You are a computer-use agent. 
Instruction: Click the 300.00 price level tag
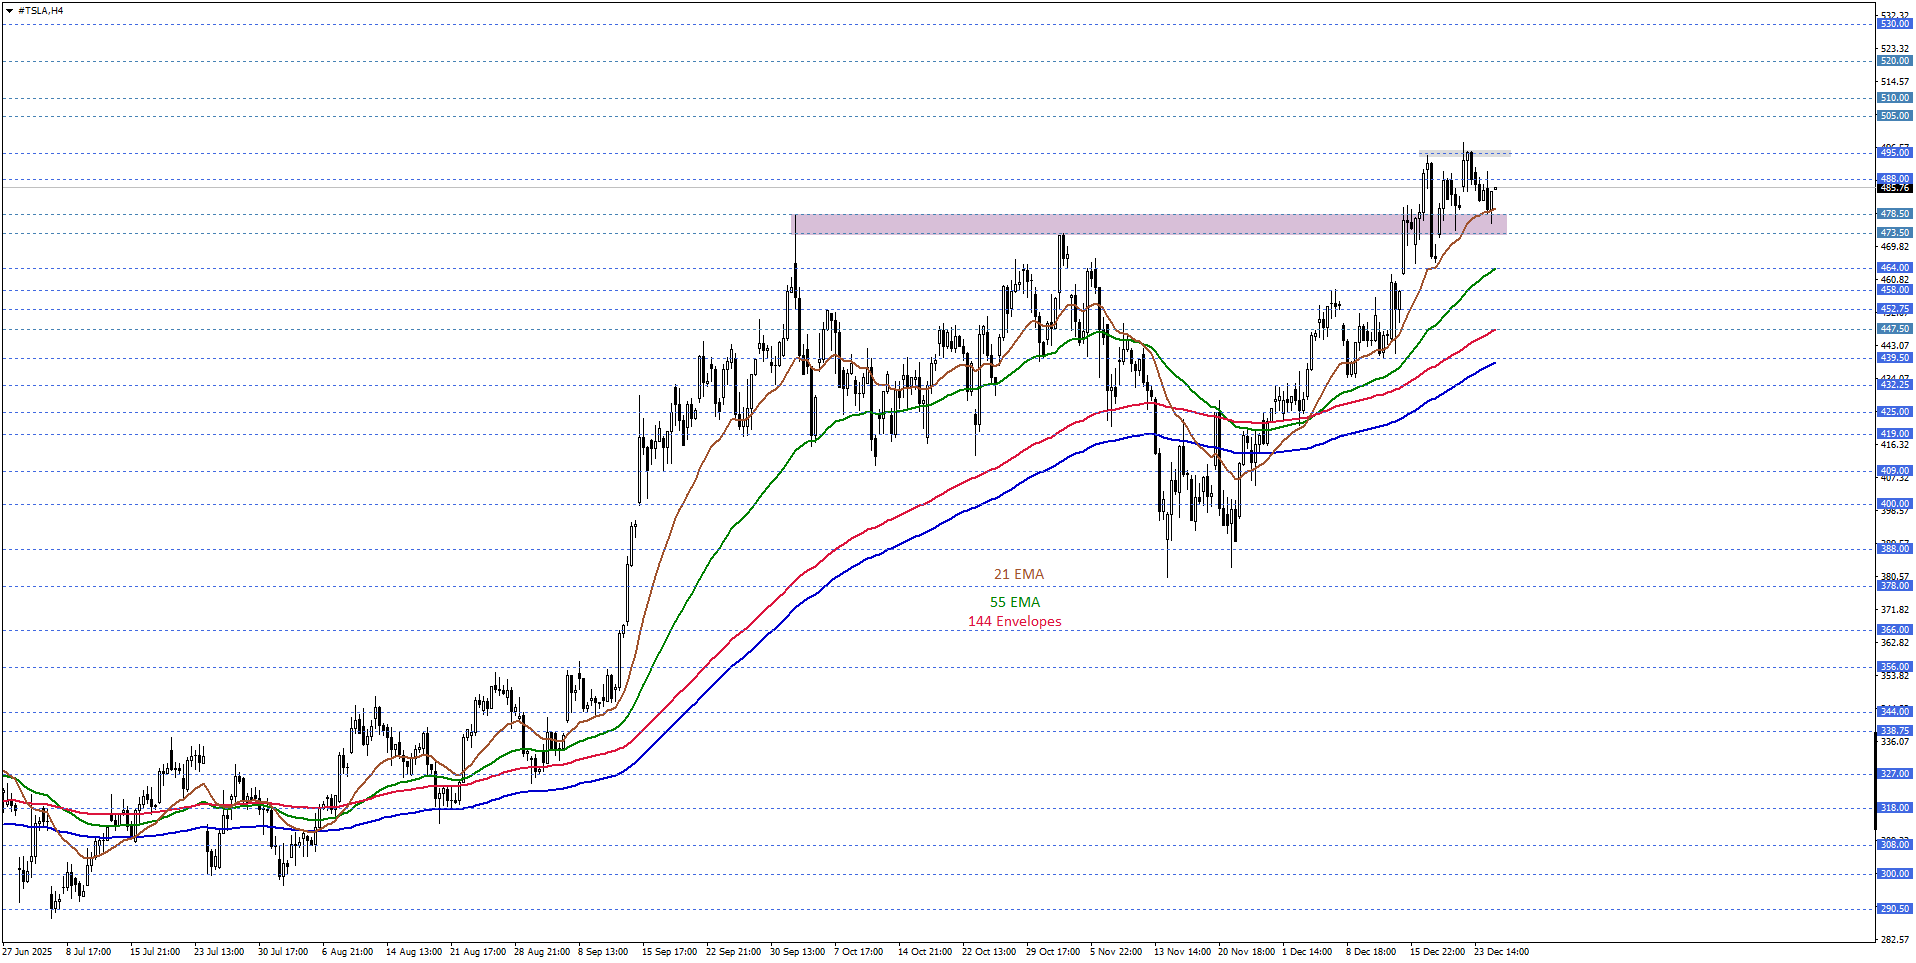coord(1894,874)
